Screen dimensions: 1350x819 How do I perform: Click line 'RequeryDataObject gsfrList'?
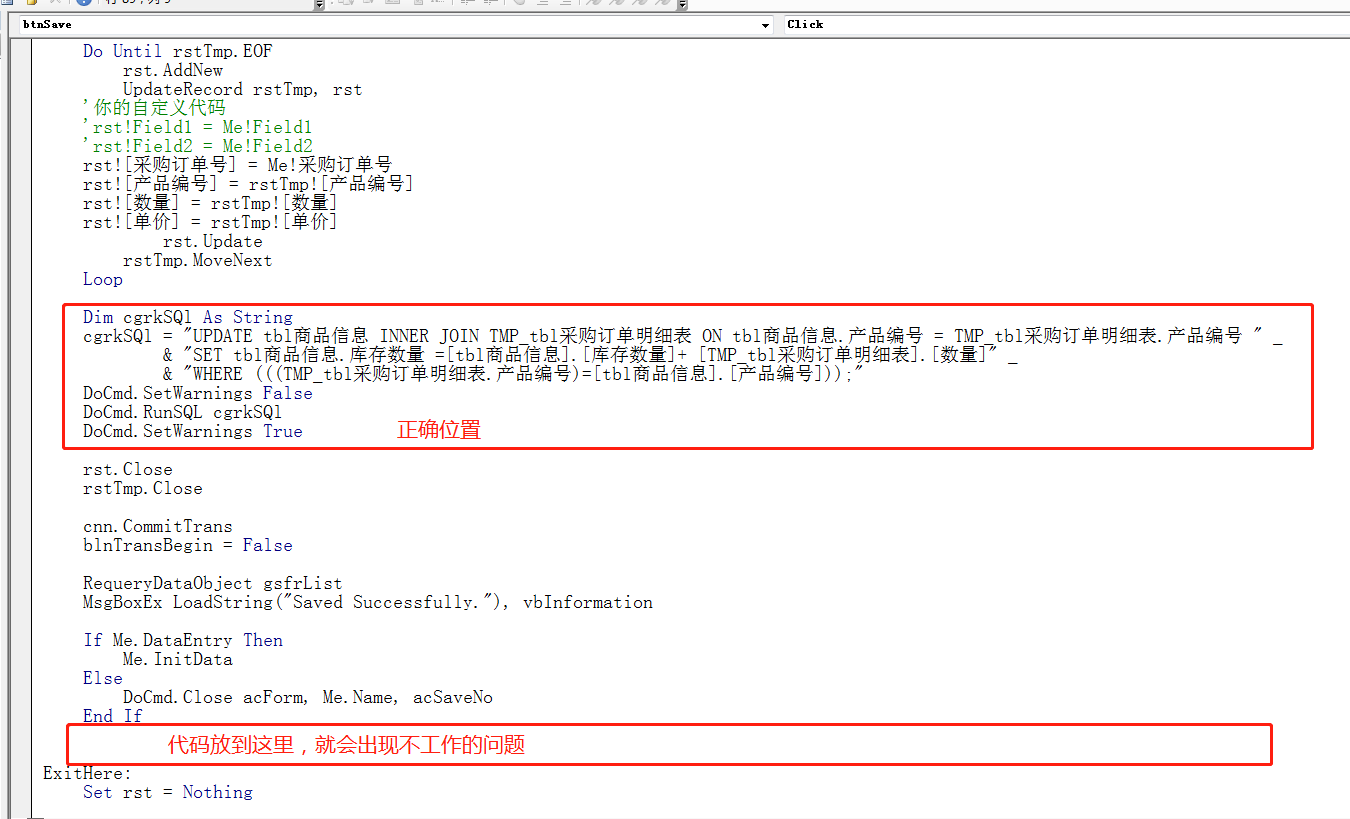click(213, 583)
